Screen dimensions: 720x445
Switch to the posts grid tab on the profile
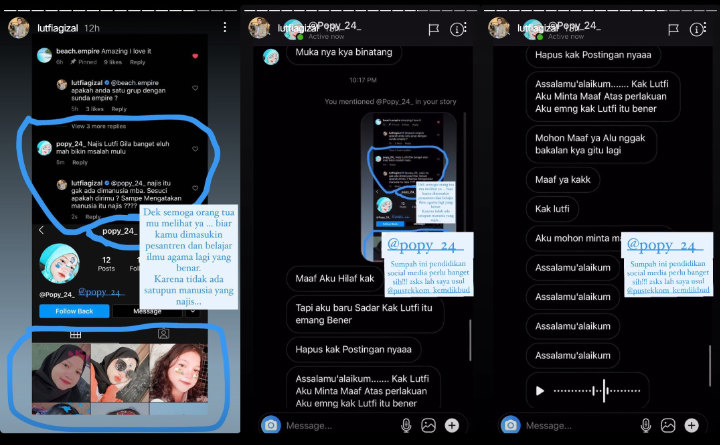(75, 334)
